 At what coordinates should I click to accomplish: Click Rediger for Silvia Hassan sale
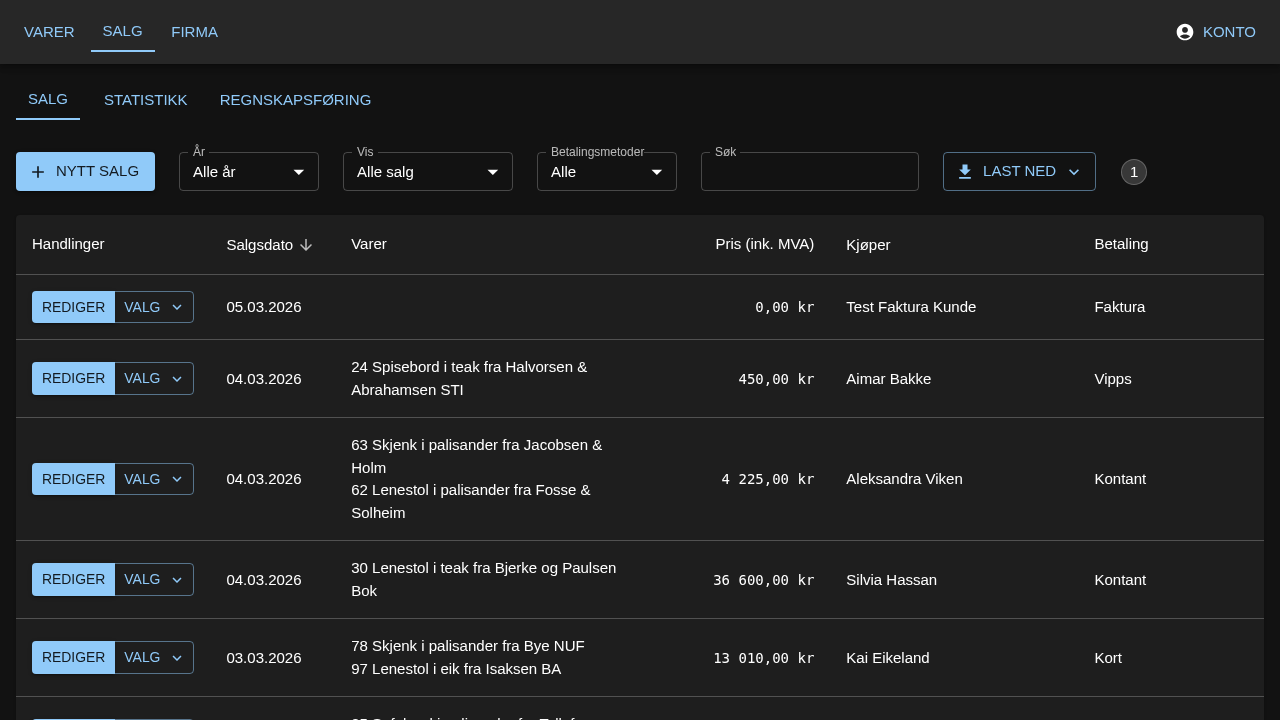point(73,580)
